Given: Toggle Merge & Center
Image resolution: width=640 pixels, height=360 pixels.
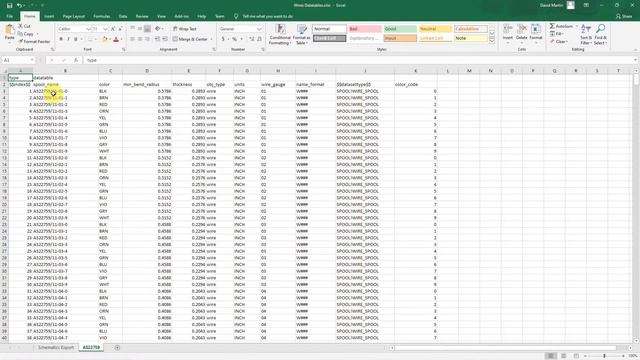Looking at the screenshot, I should pos(190,39).
